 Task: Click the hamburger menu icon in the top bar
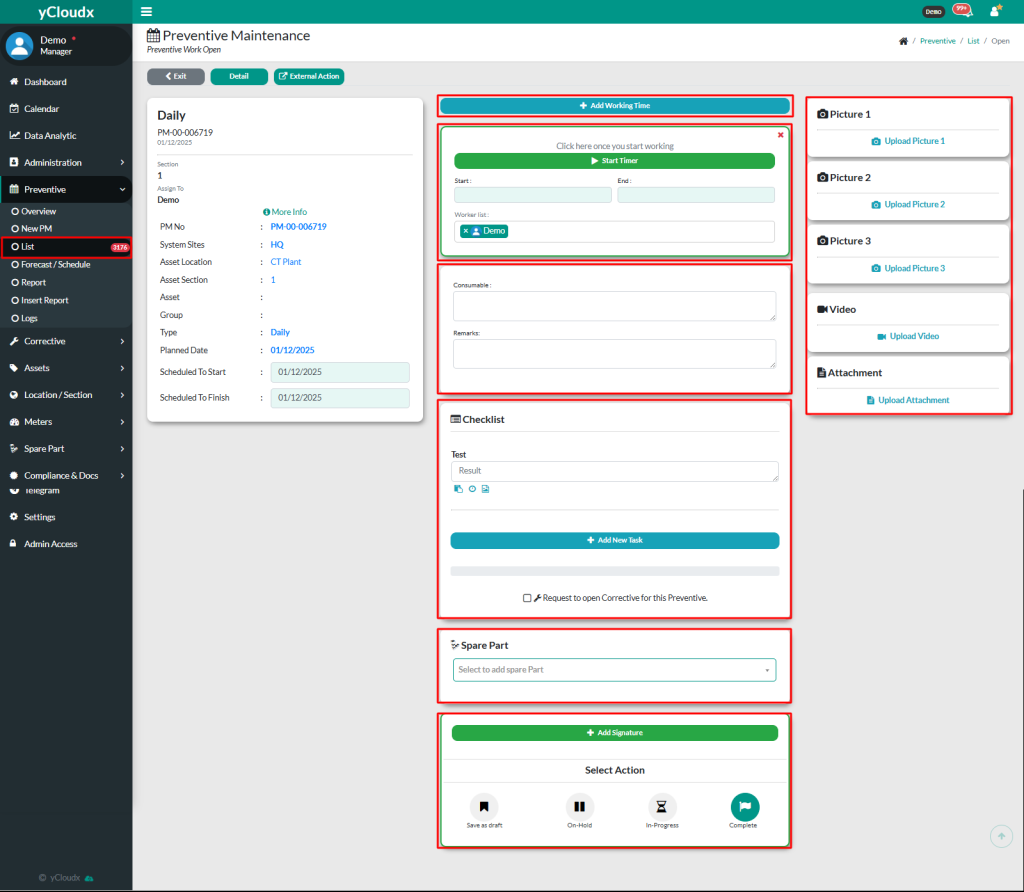(147, 12)
